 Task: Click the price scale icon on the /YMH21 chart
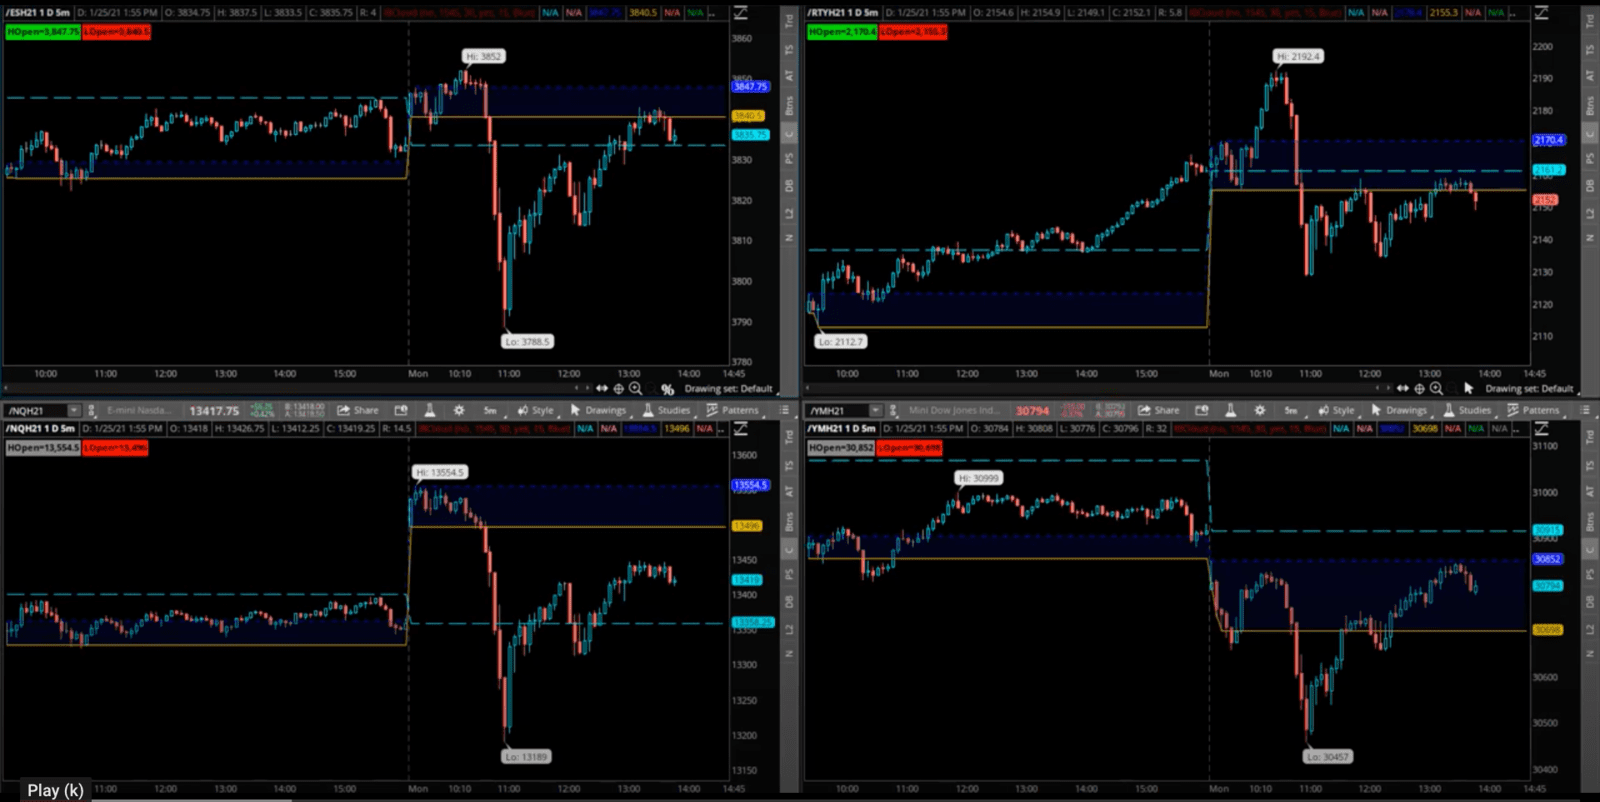(x=1542, y=428)
